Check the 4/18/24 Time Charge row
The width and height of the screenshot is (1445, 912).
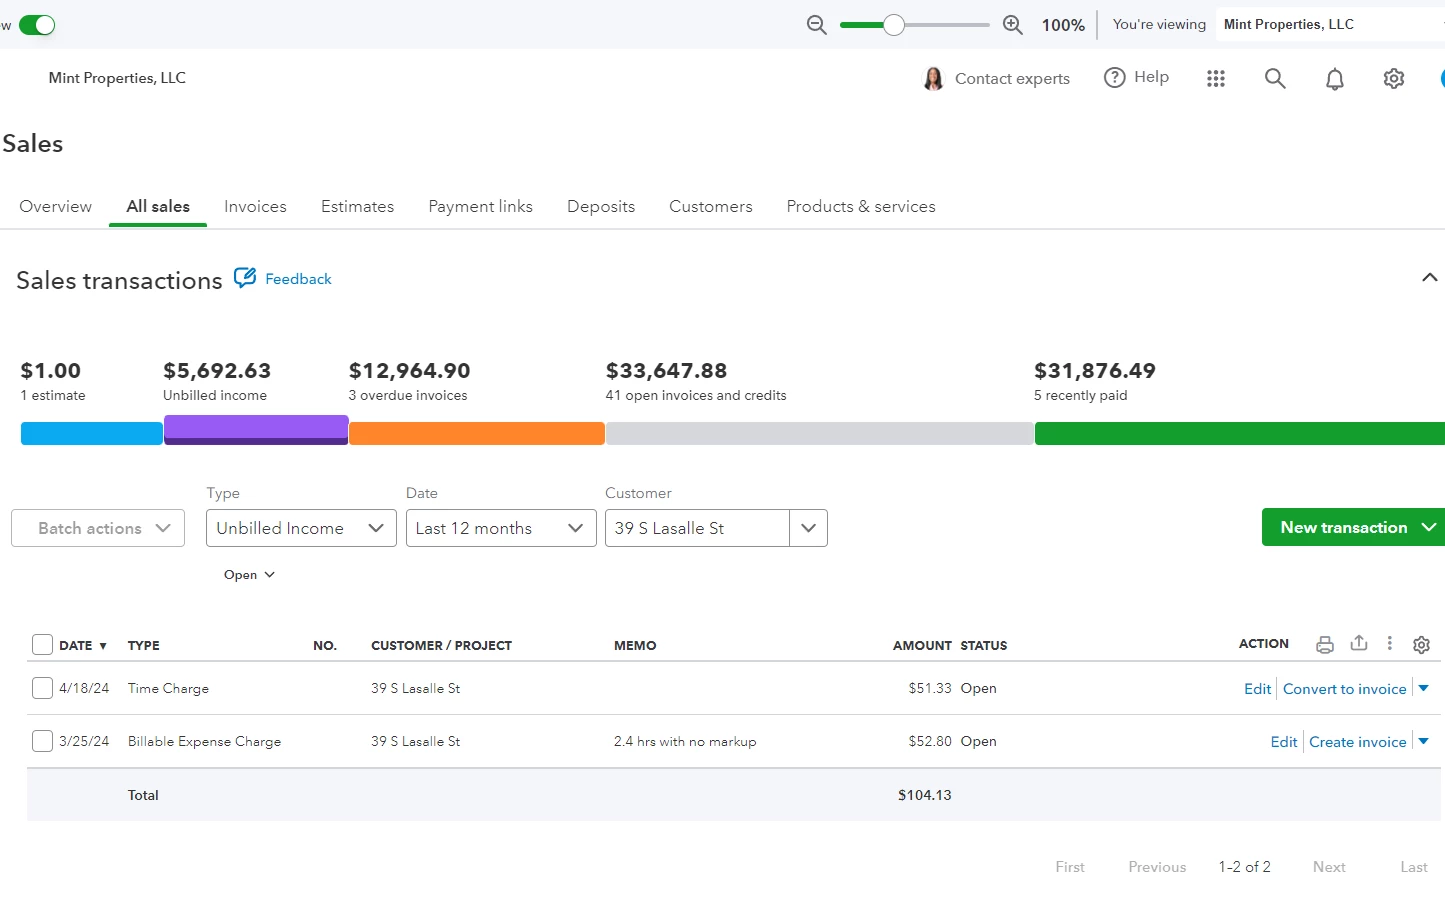[x=42, y=688]
